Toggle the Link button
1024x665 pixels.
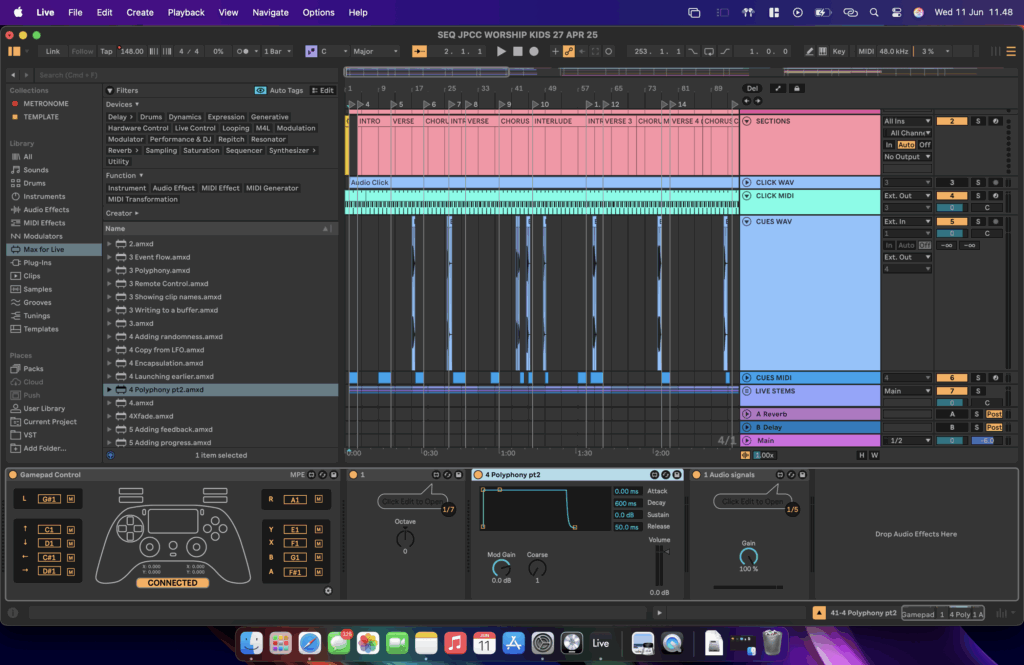point(52,51)
